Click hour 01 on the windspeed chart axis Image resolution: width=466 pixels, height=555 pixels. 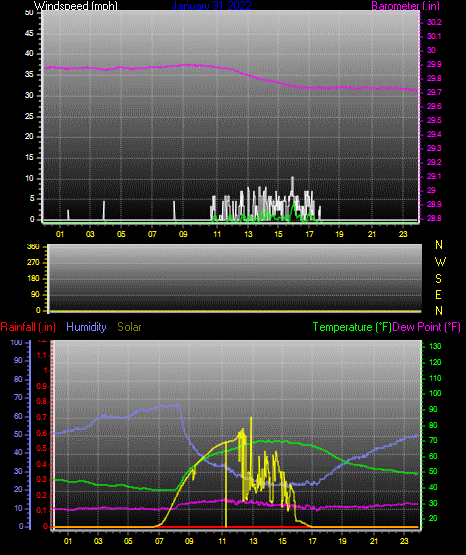pyautogui.click(x=60, y=234)
